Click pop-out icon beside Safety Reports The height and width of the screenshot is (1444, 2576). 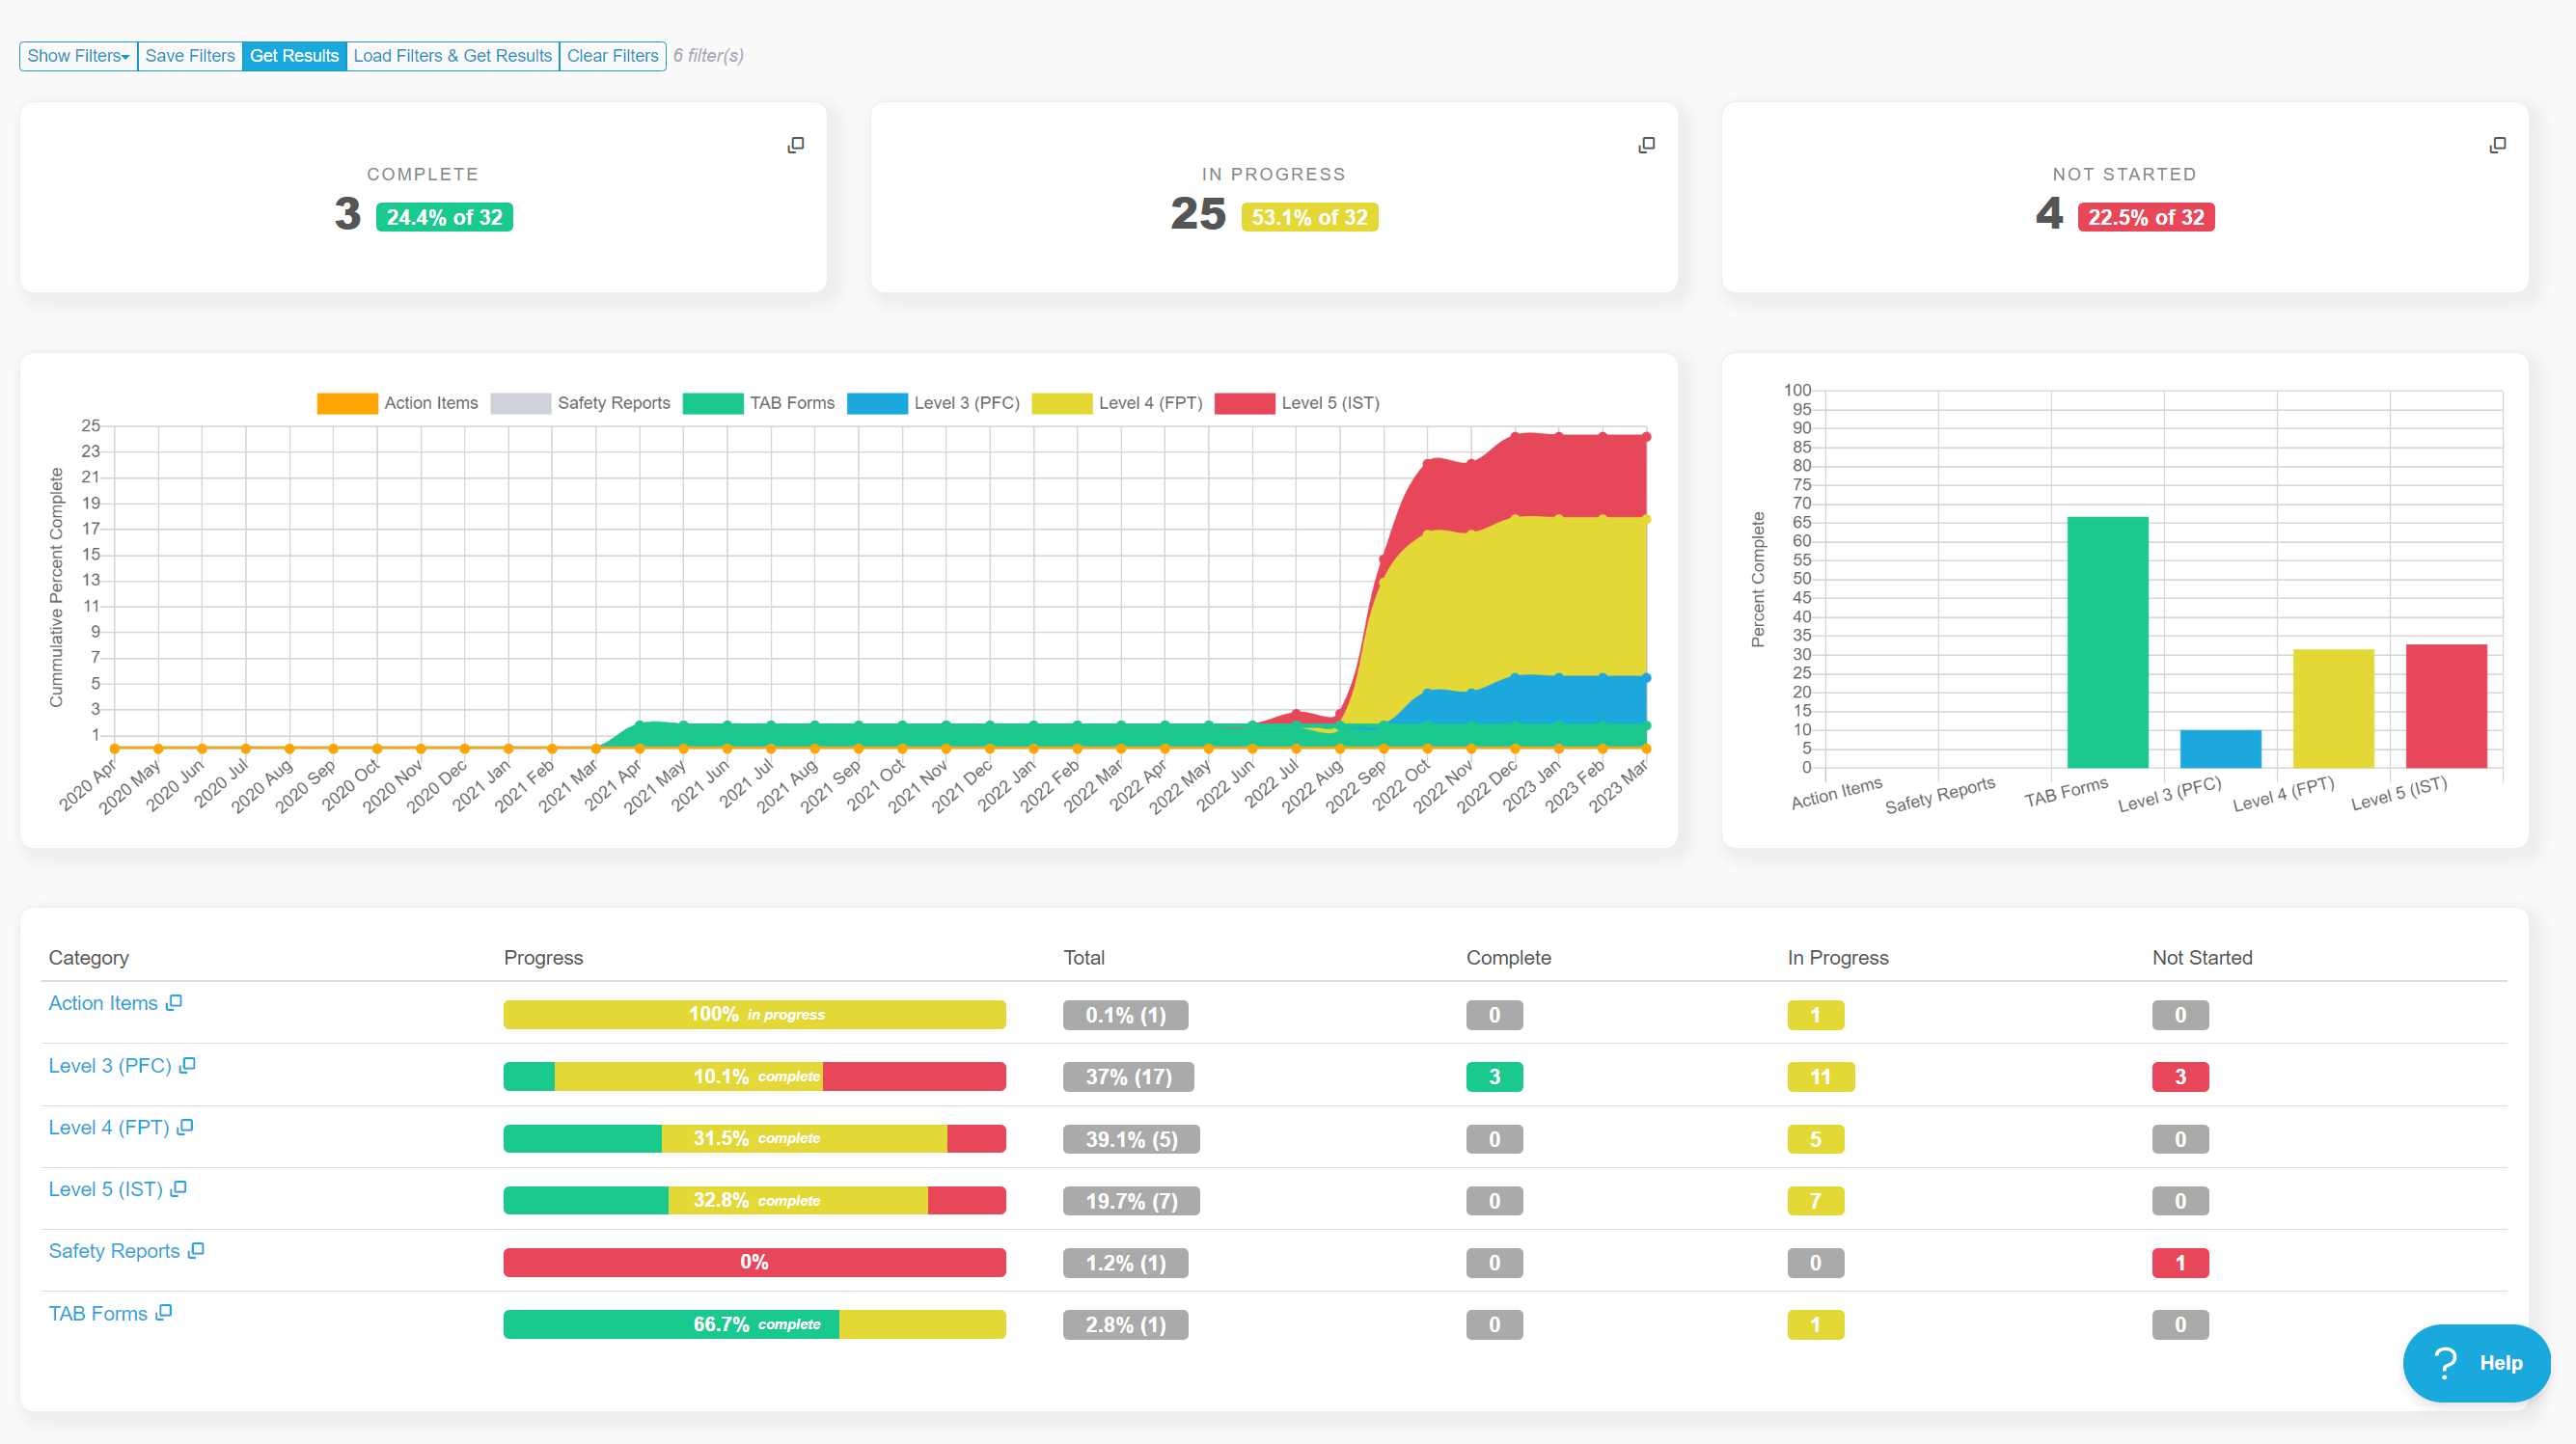(196, 1250)
